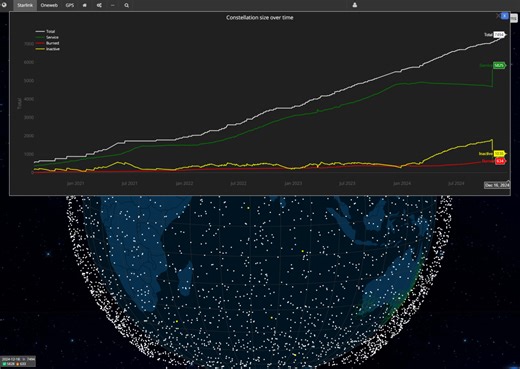This screenshot has width=520, height=369.
Task: Close the constellation chart panel
Action: click(x=505, y=16)
